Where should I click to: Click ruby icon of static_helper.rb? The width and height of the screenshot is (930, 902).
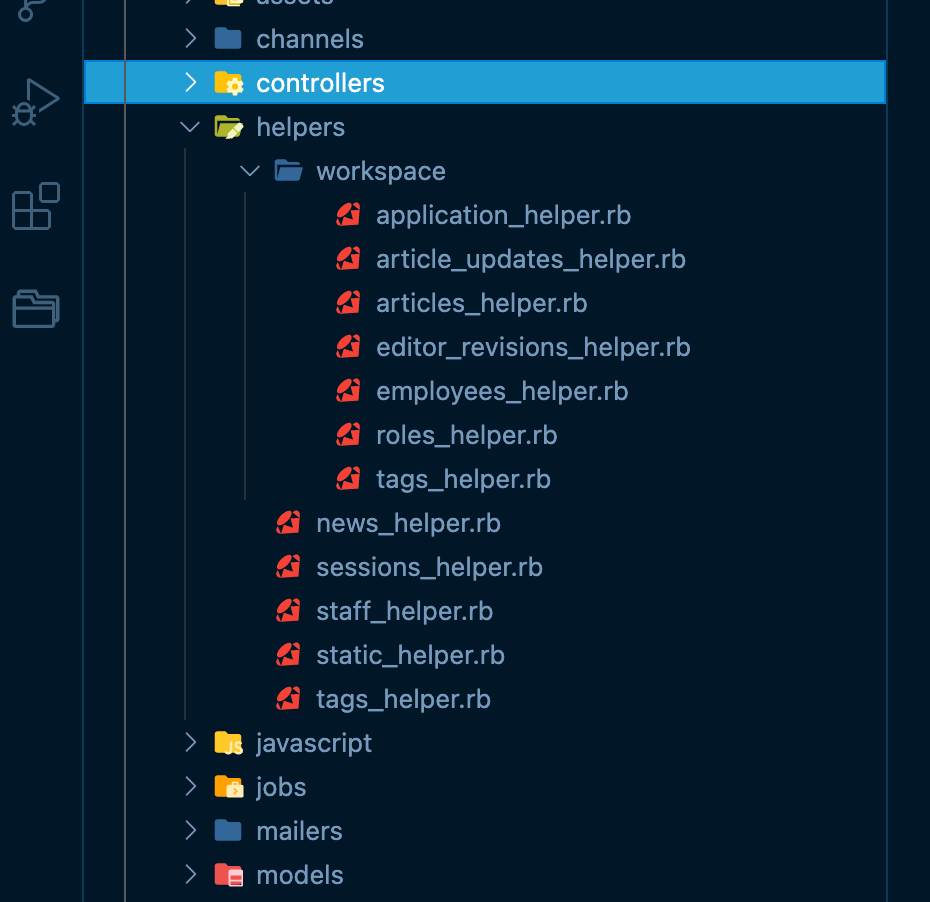(288, 655)
